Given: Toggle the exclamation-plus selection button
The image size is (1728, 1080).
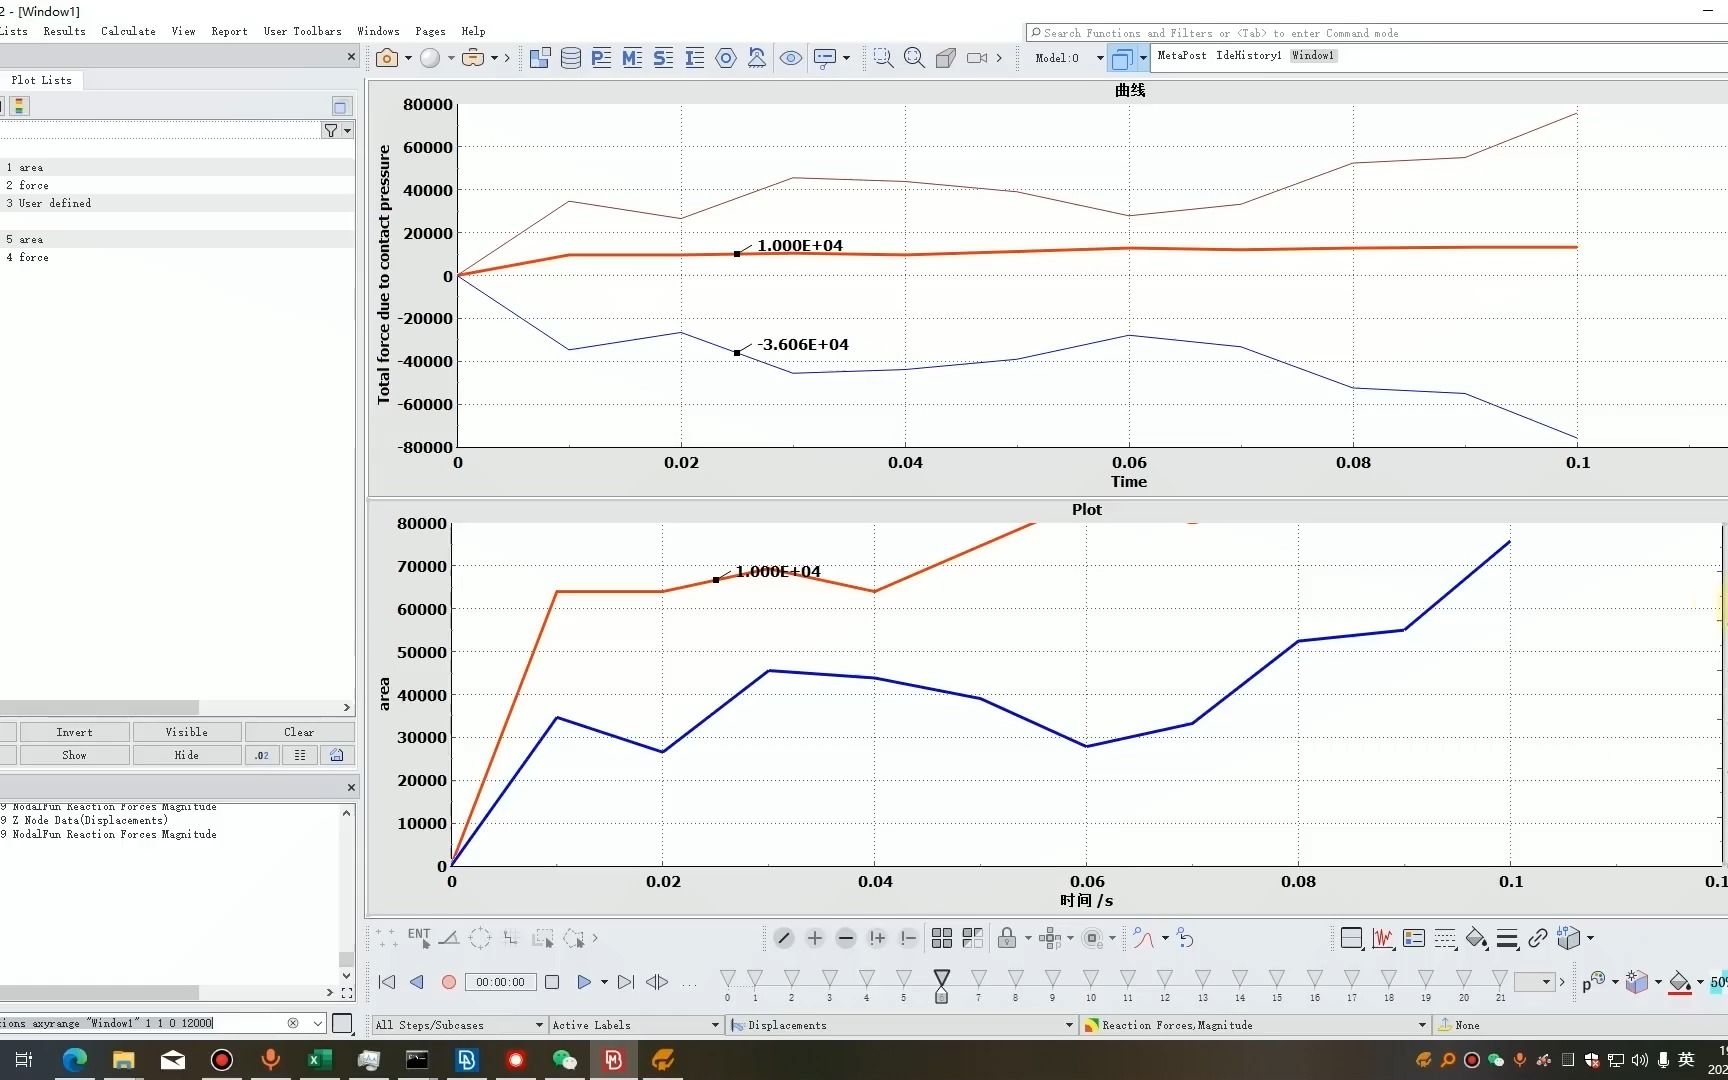Looking at the screenshot, I should click(877, 938).
